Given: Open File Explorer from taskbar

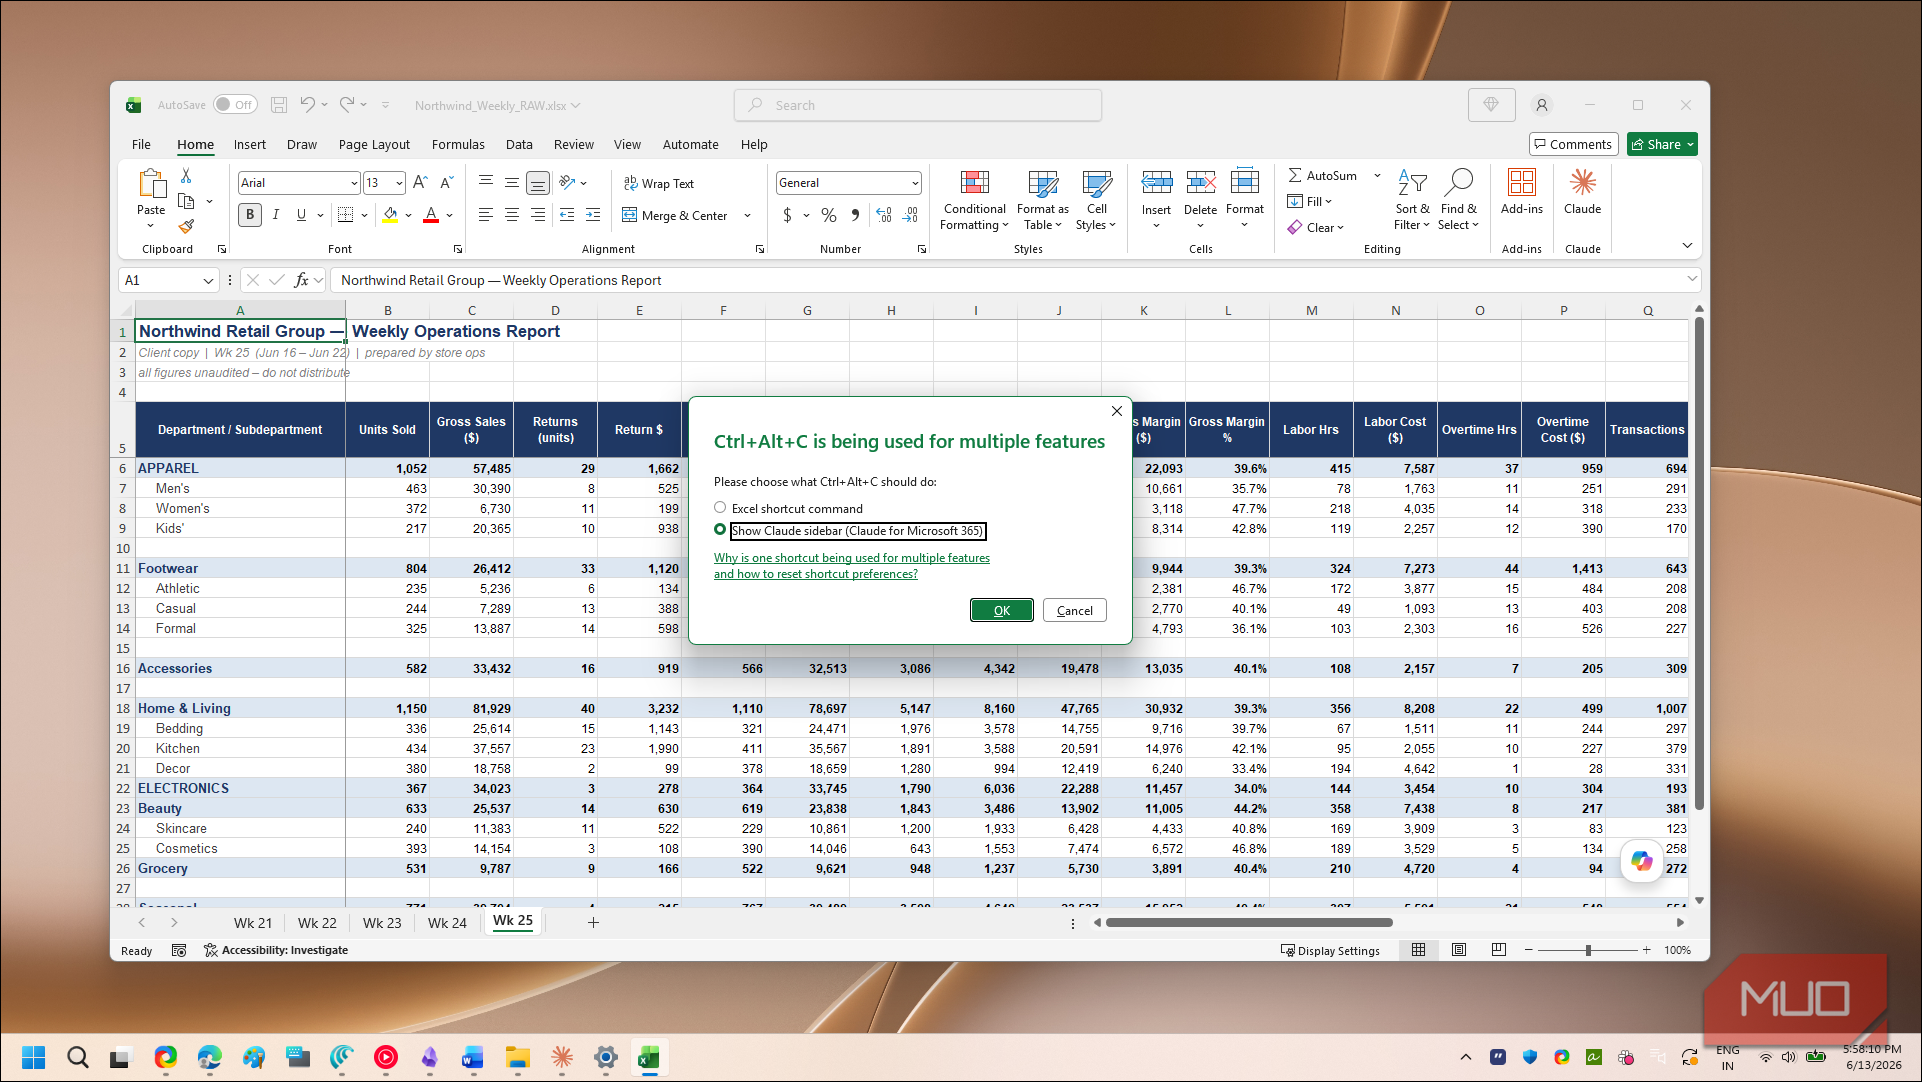Looking at the screenshot, I should pyautogui.click(x=517, y=1057).
